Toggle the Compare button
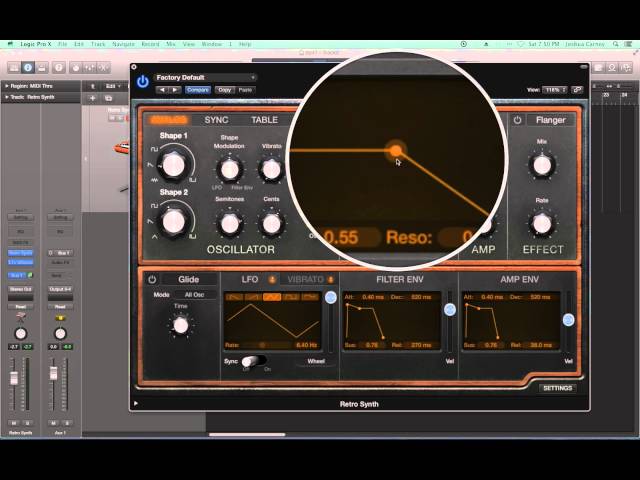The width and height of the screenshot is (640, 480). click(198, 90)
